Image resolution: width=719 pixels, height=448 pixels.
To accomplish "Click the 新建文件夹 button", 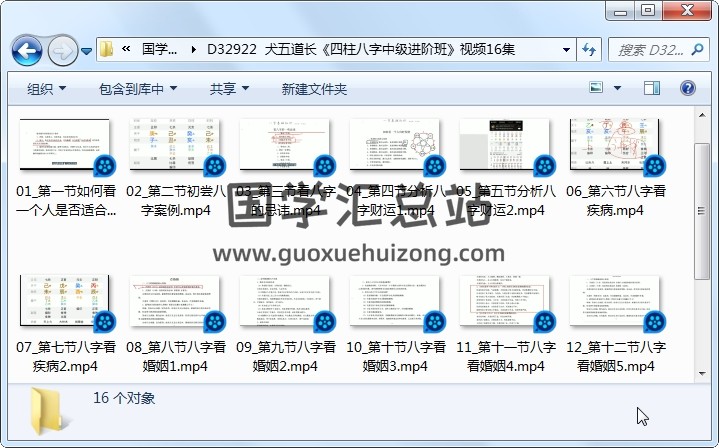I will (314, 89).
